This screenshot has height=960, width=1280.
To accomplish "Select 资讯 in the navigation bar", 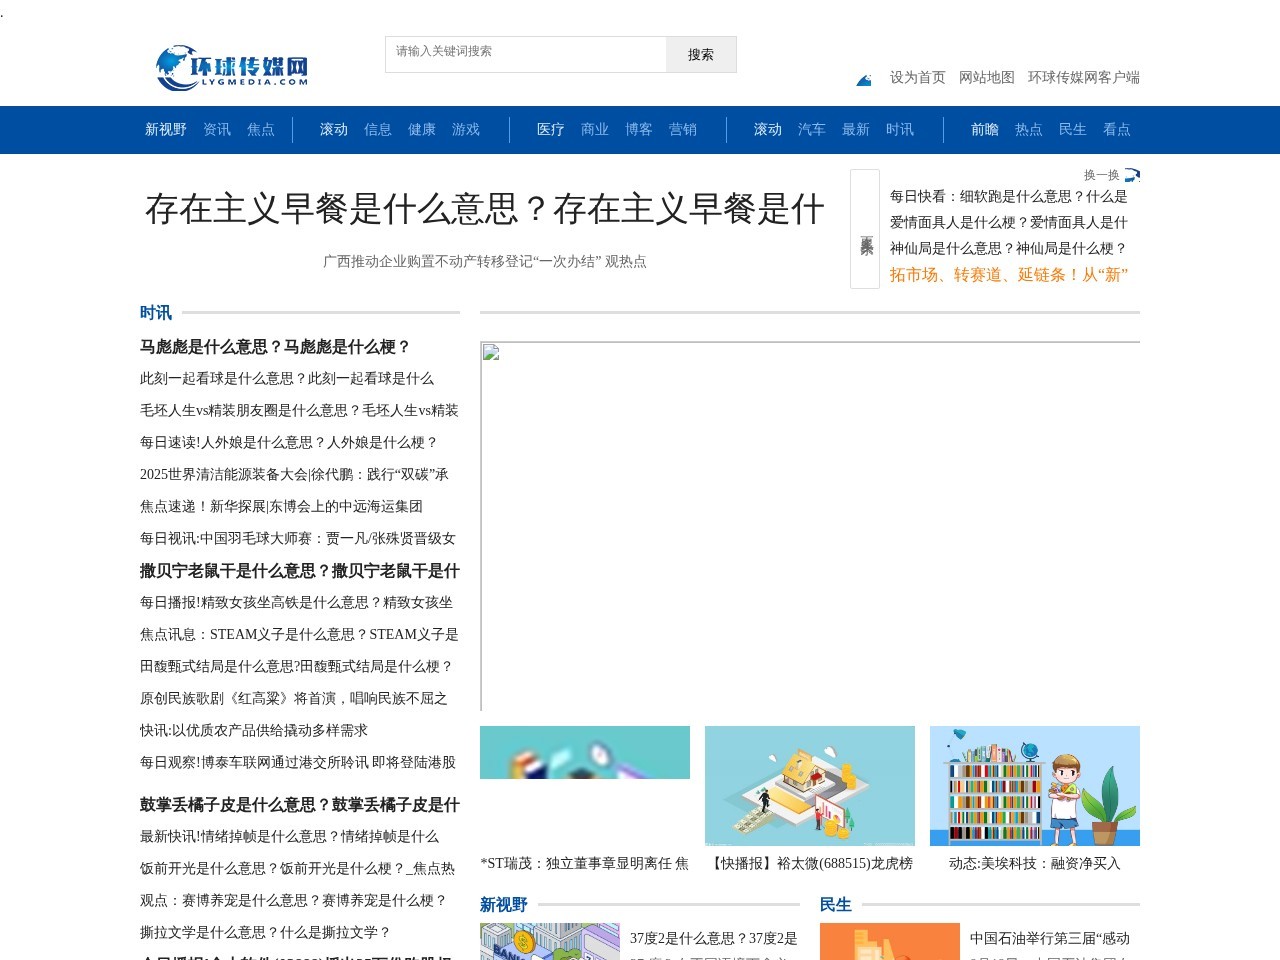I will click(x=217, y=129).
